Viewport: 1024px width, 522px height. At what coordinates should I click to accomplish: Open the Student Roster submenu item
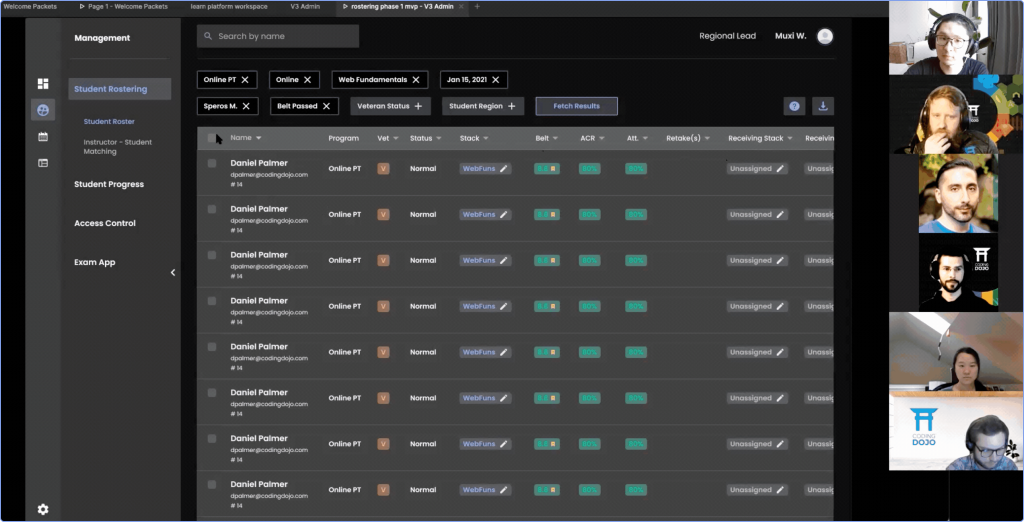point(109,122)
